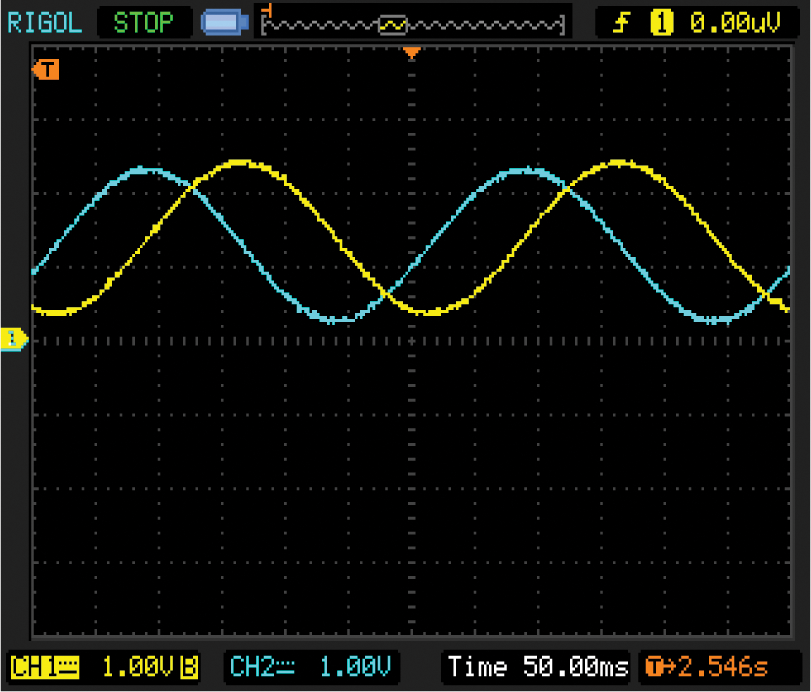Click the orange horizontal trigger position arrow

(x=410, y=53)
